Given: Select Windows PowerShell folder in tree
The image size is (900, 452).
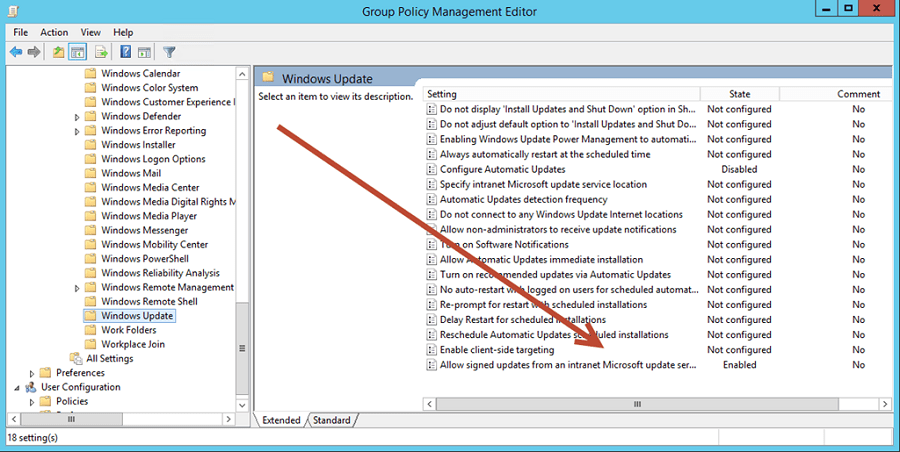Looking at the screenshot, I should click(x=147, y=259).
